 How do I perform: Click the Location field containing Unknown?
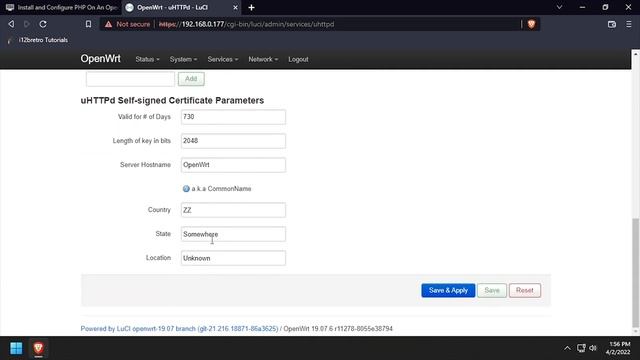pos(233,258)
